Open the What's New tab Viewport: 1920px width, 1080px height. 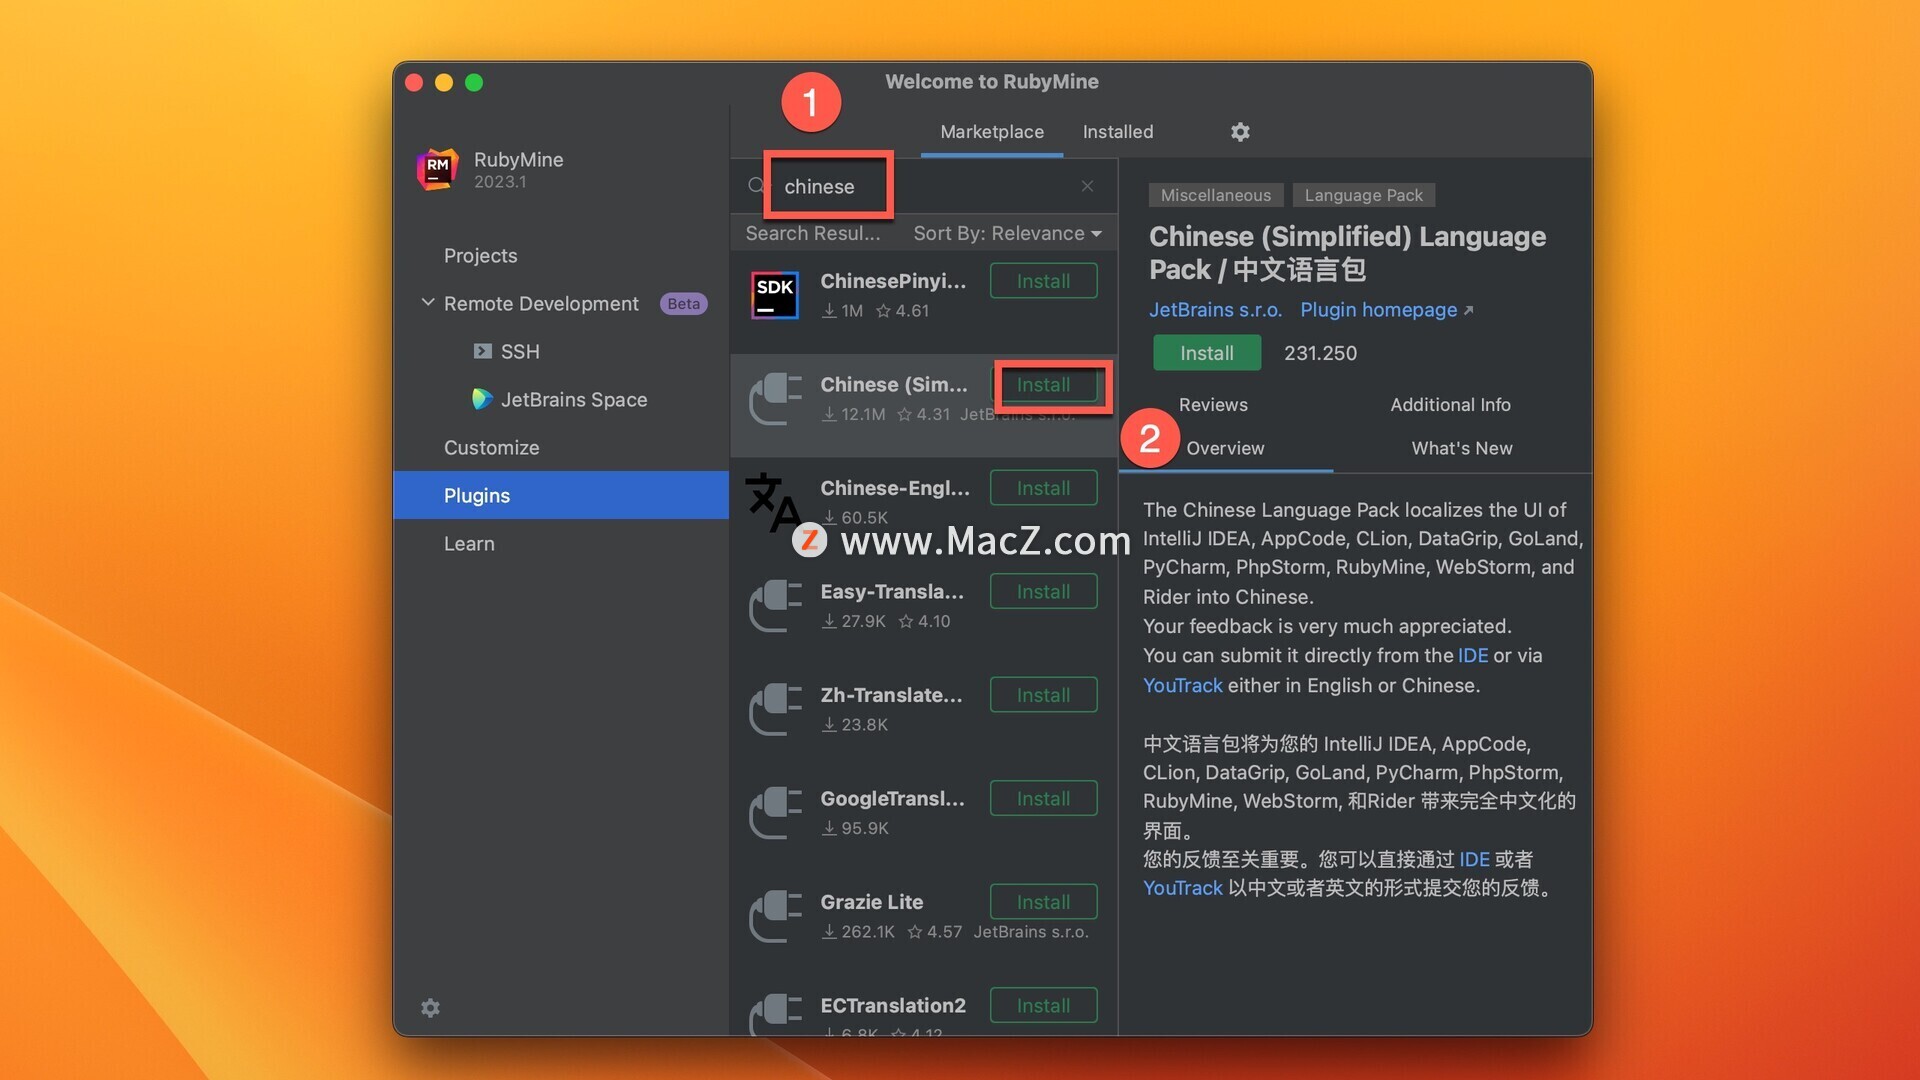coord(1462,449)
